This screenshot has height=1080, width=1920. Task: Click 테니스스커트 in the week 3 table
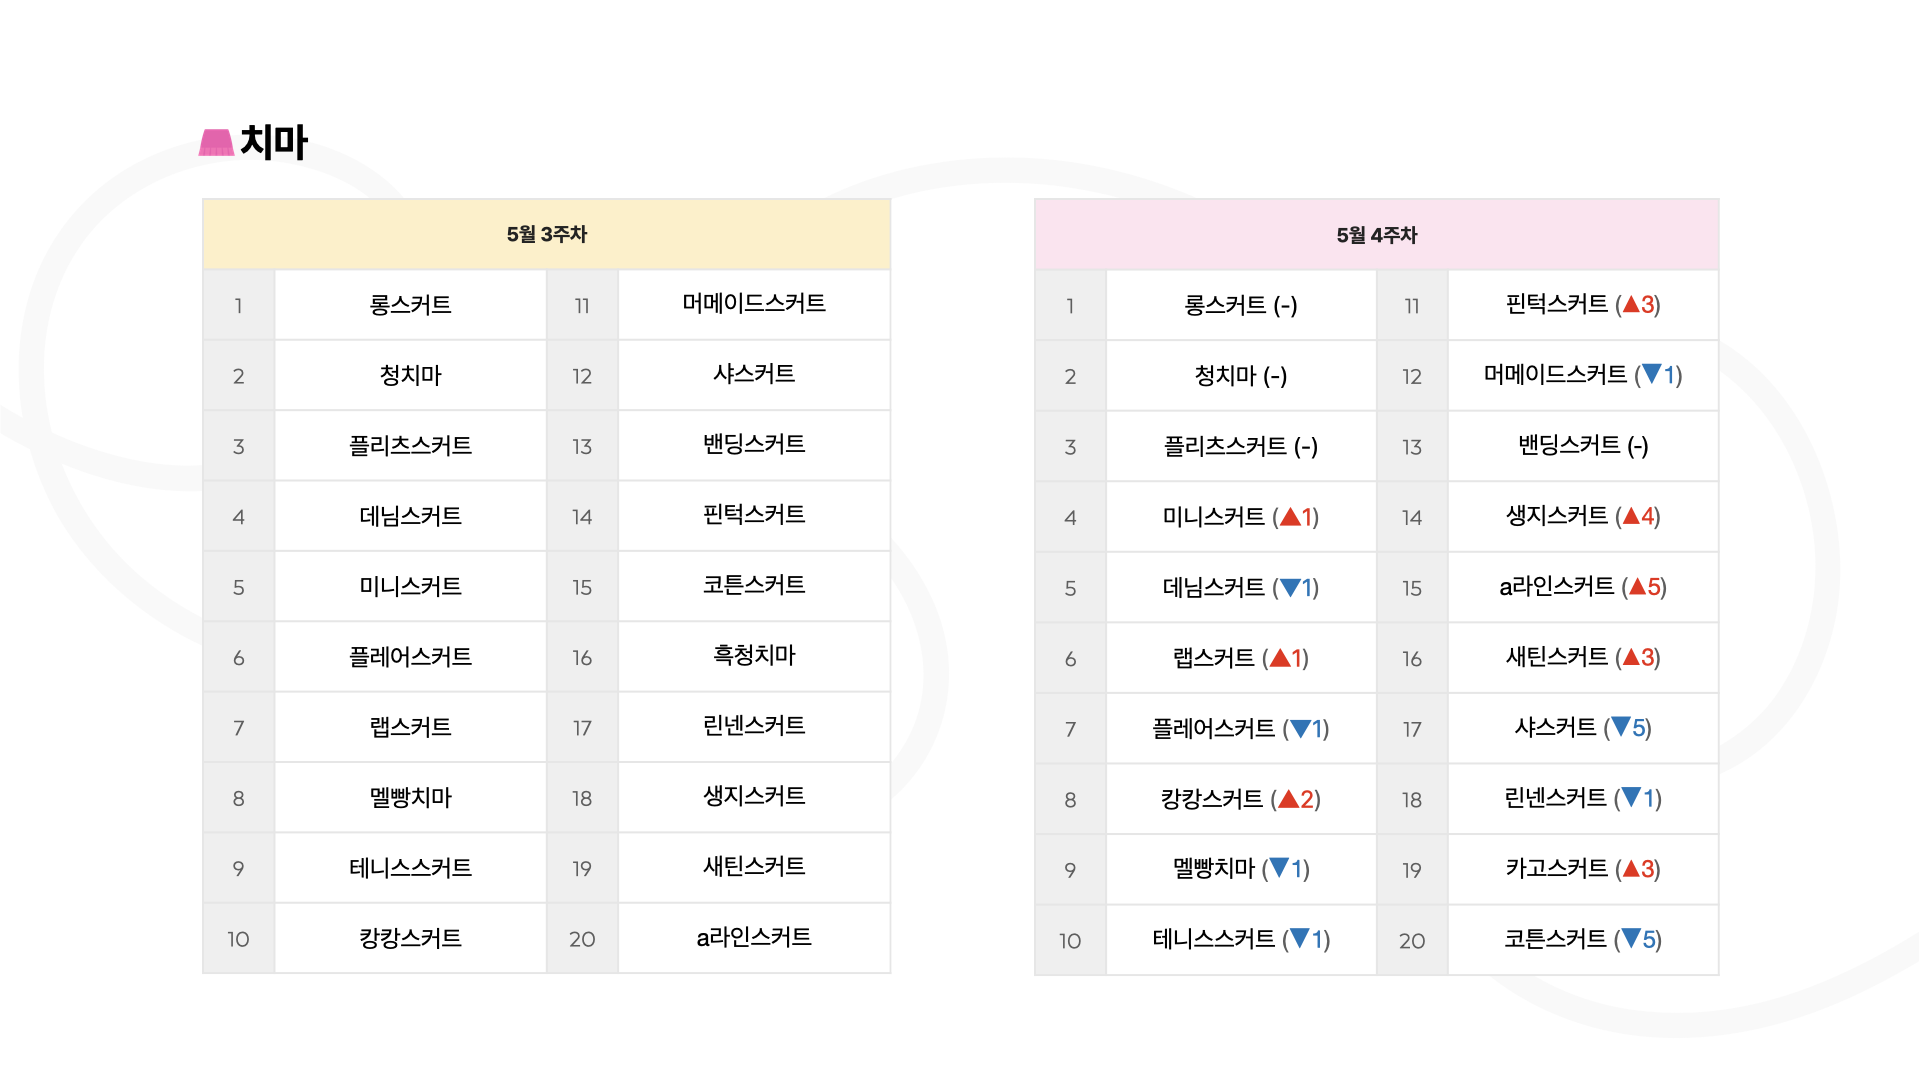[x=411, y=867]
